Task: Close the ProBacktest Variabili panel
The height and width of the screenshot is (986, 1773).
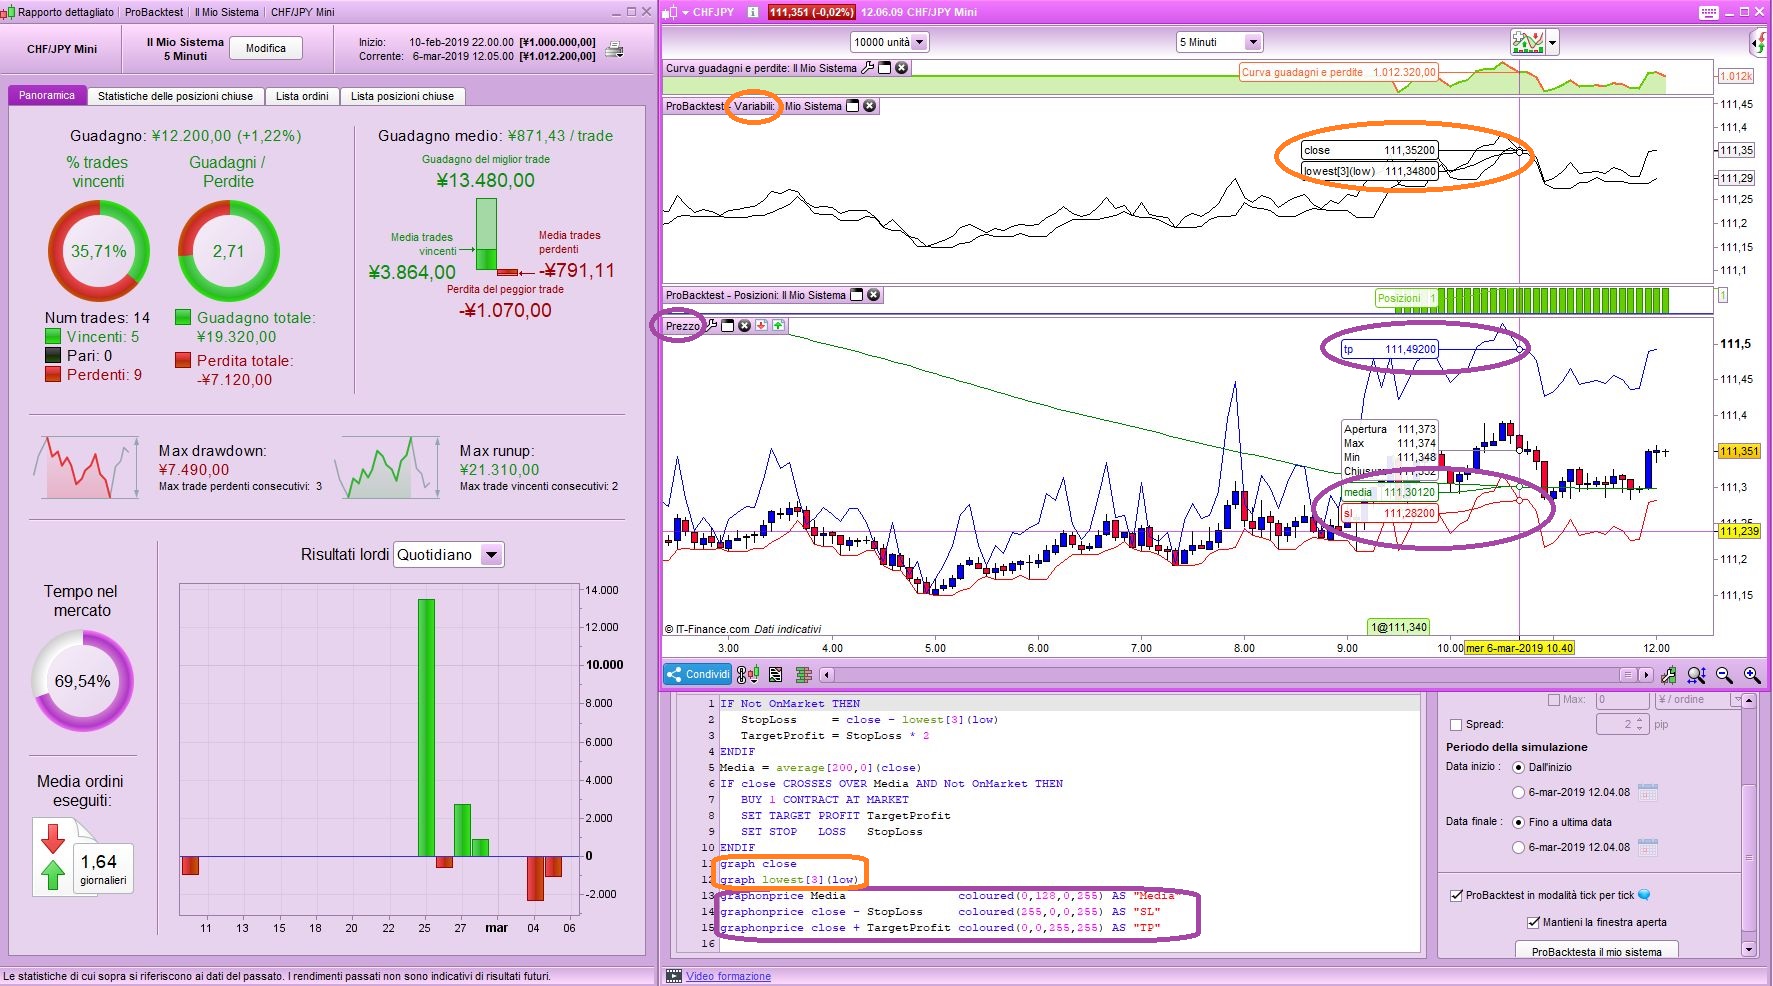Action: click(x=870, y=106)
